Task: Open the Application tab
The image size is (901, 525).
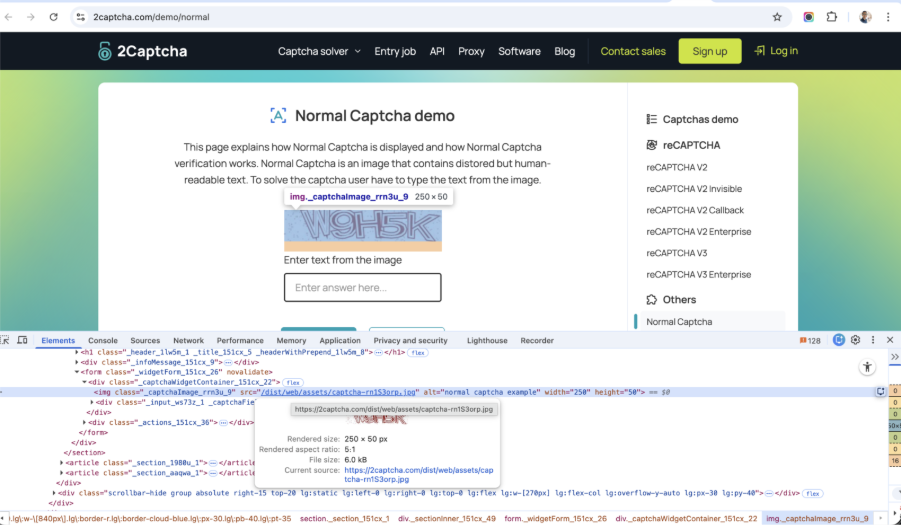Action: (x=340, y=341)
